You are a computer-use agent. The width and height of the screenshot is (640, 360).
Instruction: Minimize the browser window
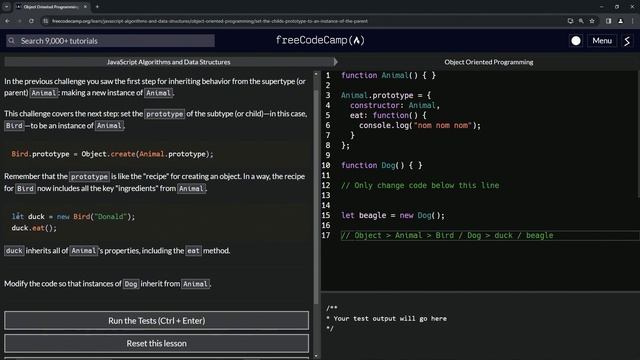[602, 7]
